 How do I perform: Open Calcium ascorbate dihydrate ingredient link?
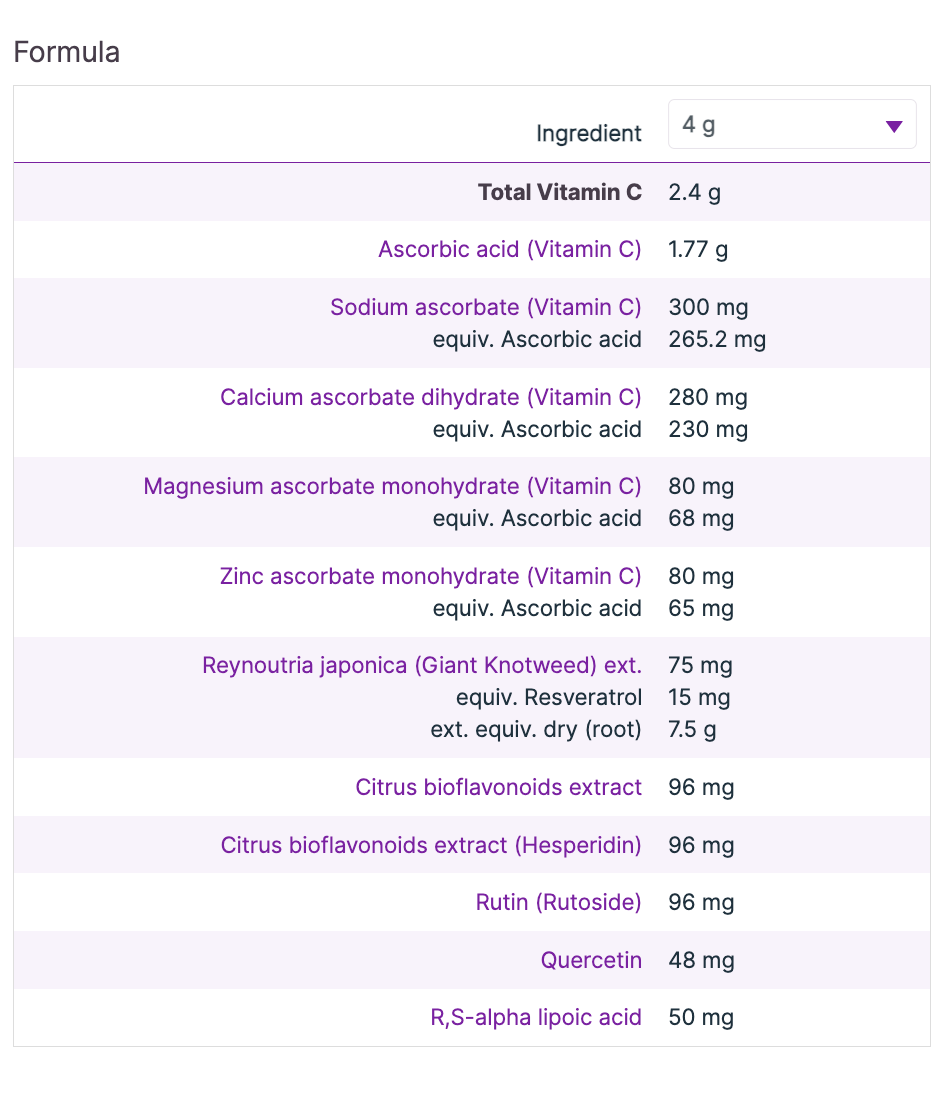(431, 397)
